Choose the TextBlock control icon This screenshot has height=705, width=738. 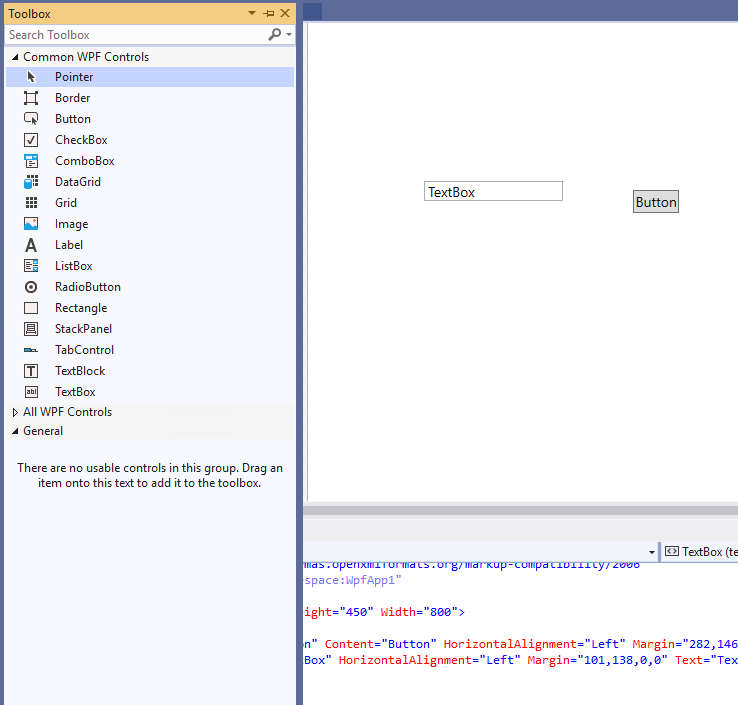pos(31,371)
